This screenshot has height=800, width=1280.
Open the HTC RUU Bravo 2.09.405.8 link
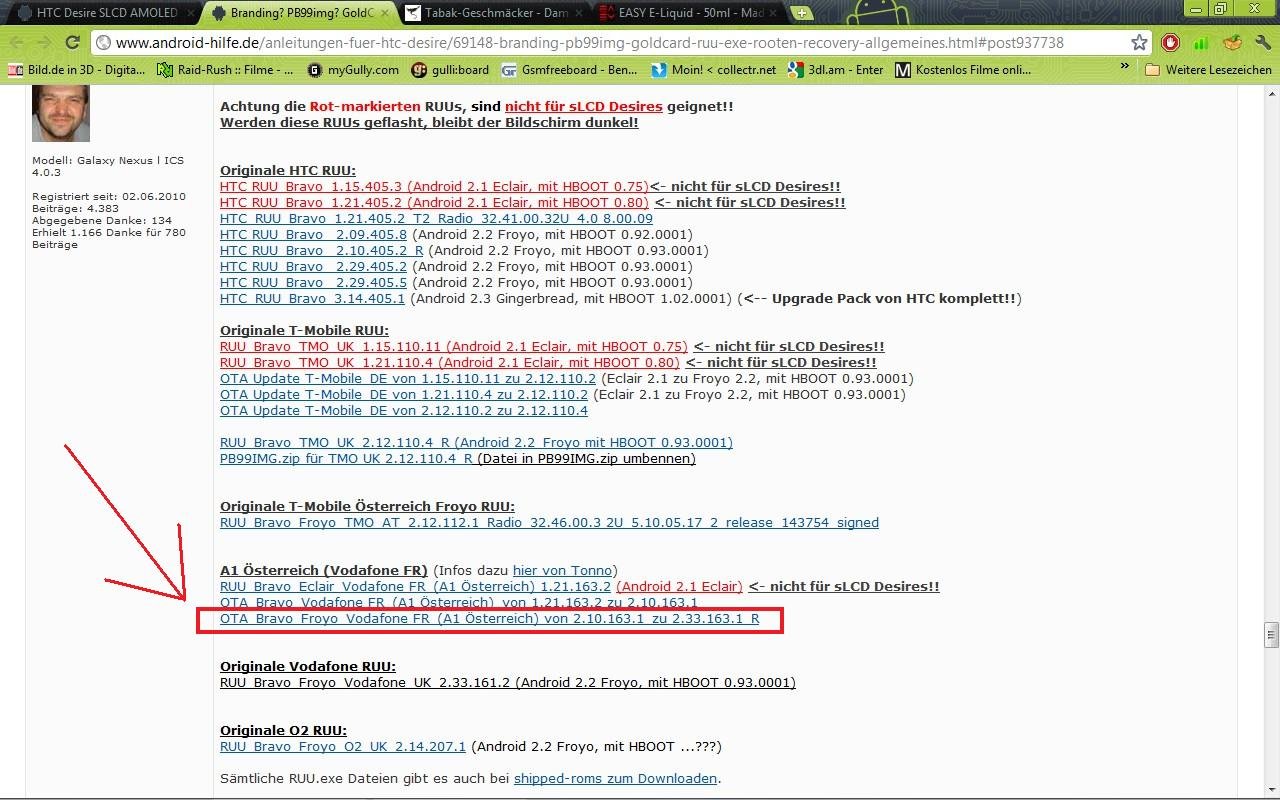pos(314,234)
